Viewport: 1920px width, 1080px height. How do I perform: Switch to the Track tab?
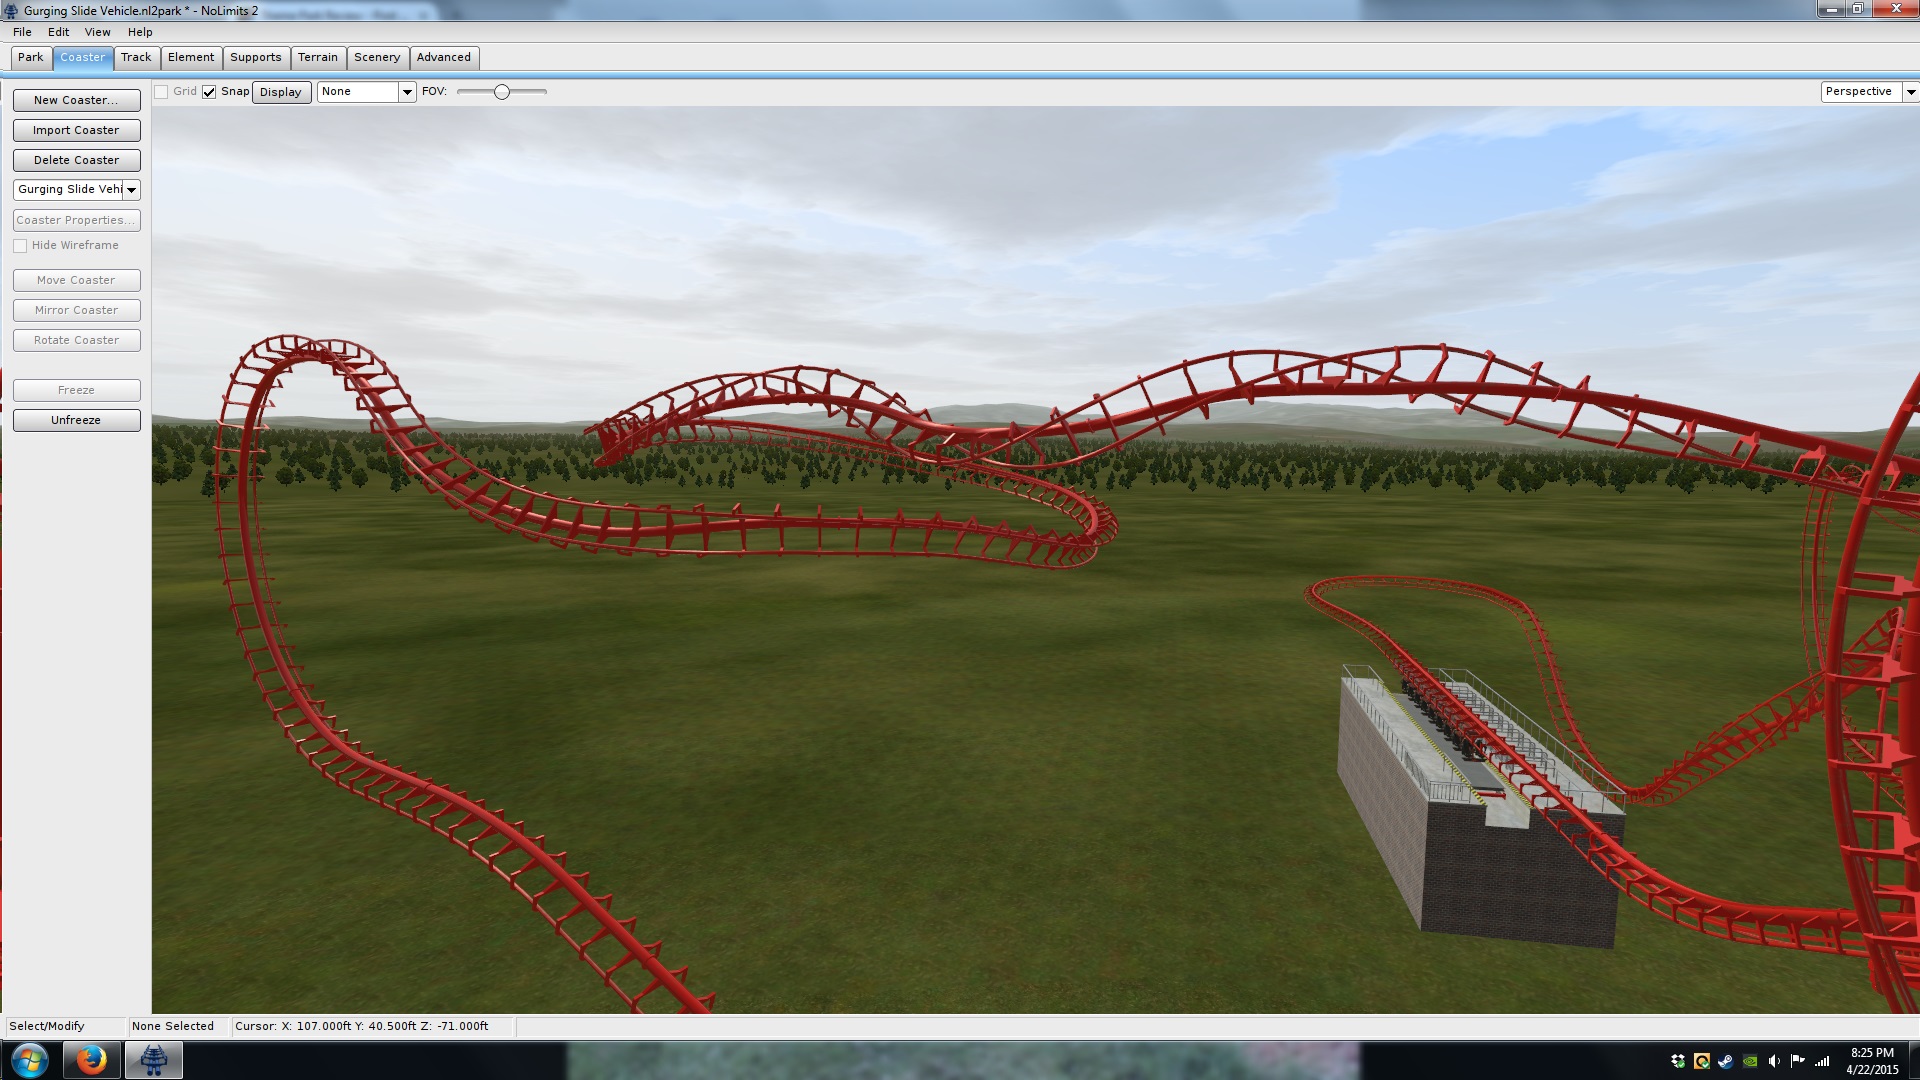(x=136, y=58)
